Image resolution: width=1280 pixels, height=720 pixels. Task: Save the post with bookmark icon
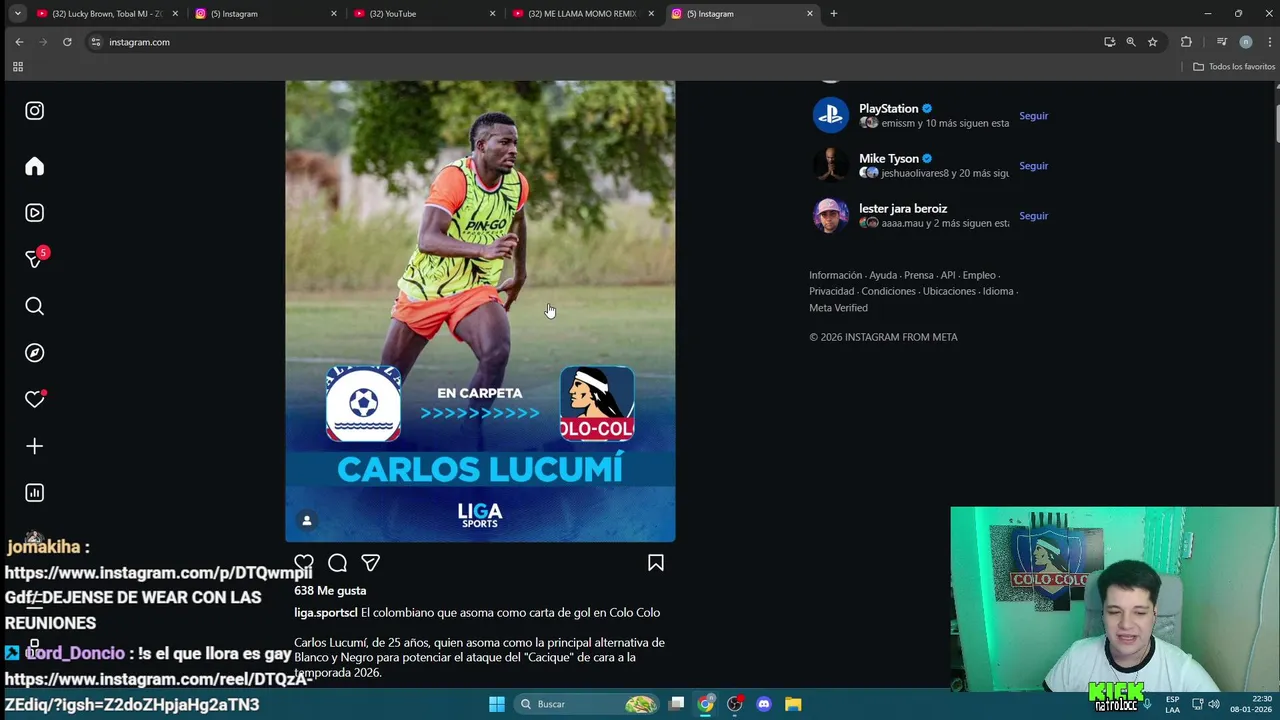point(656,563)
